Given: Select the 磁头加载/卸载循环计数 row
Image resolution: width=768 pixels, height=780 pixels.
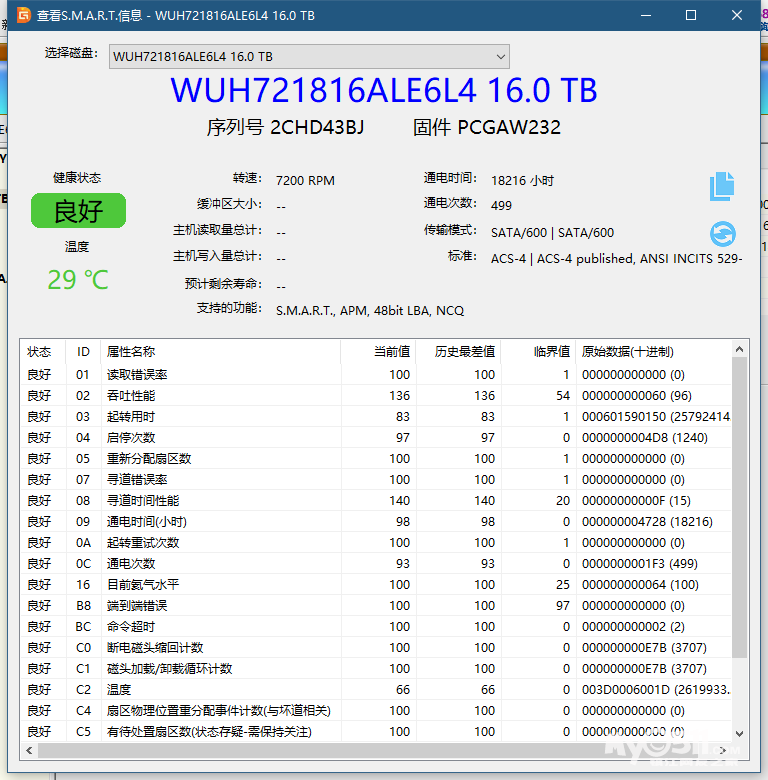Looking at the screenshot, I should click(x=169, y=668).
